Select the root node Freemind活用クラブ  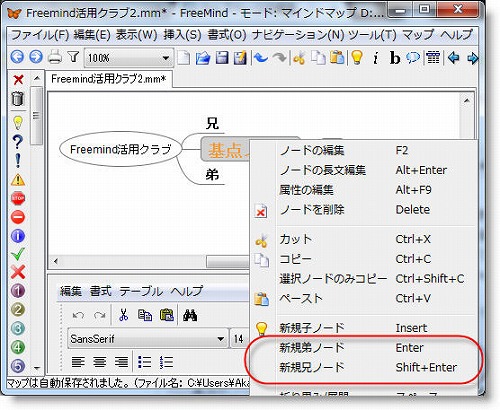click(x=121, y=149)
